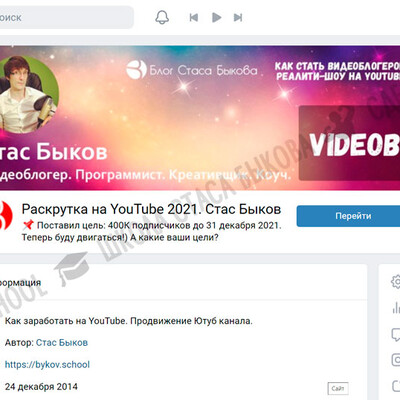Click the date 24 декабря 2014
The width and height of the screenshot is (400, 400).
(x=41, y=387)
